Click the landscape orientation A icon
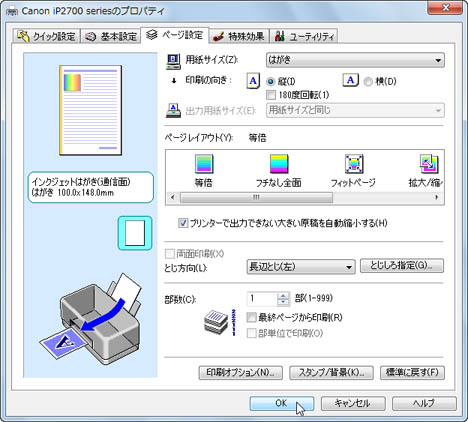Image resolution: width=468 pixels, height=422 pixels. pyautogui.click(x=350, y=80)
